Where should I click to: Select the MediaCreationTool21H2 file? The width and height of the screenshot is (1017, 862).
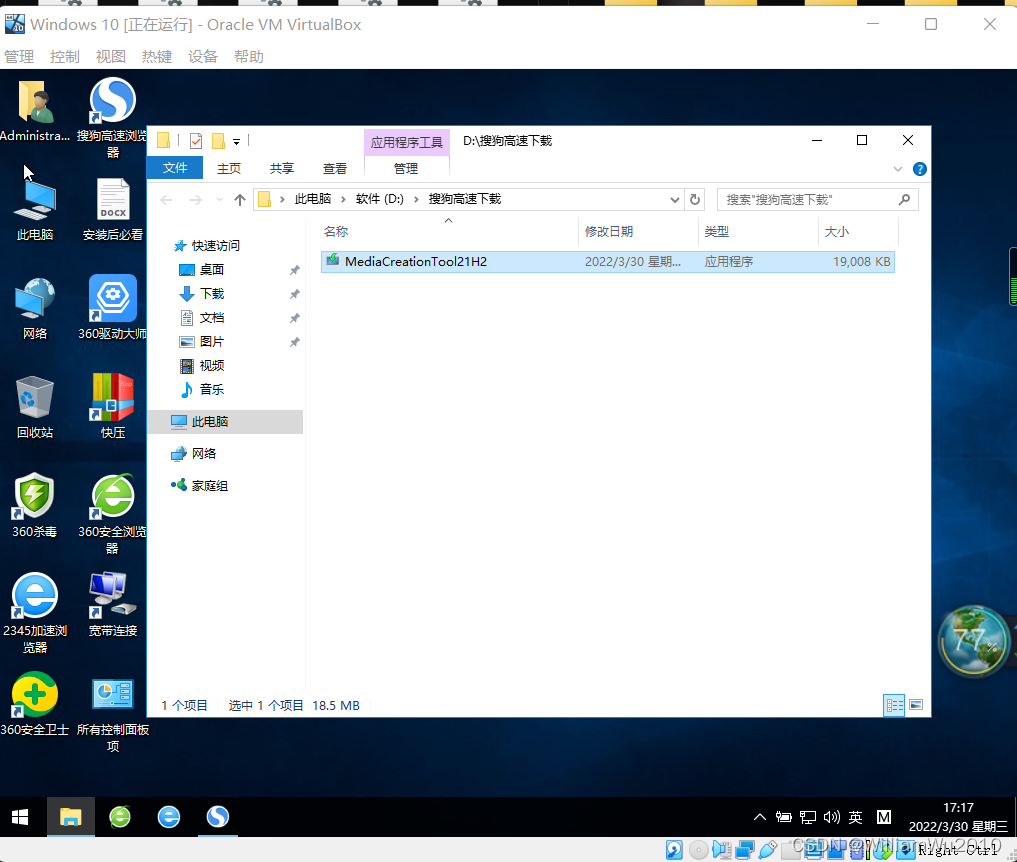608,261
